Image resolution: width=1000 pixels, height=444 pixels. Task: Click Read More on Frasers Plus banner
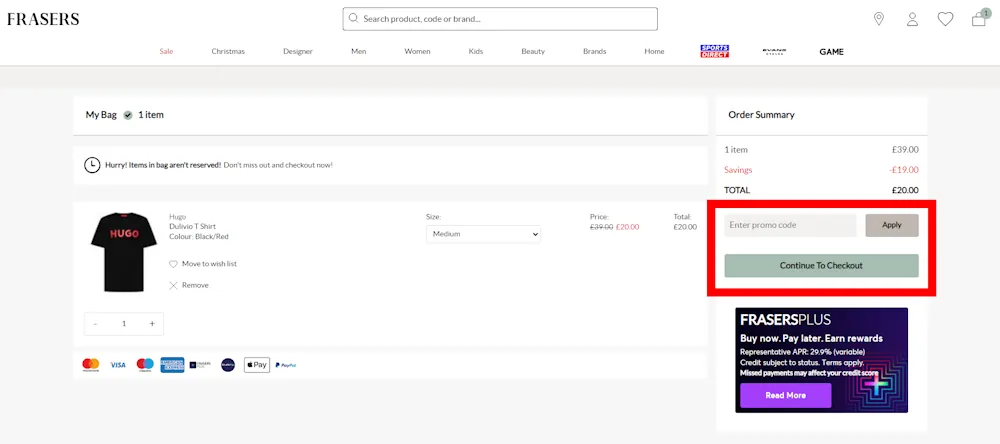[x=785, y=395]
